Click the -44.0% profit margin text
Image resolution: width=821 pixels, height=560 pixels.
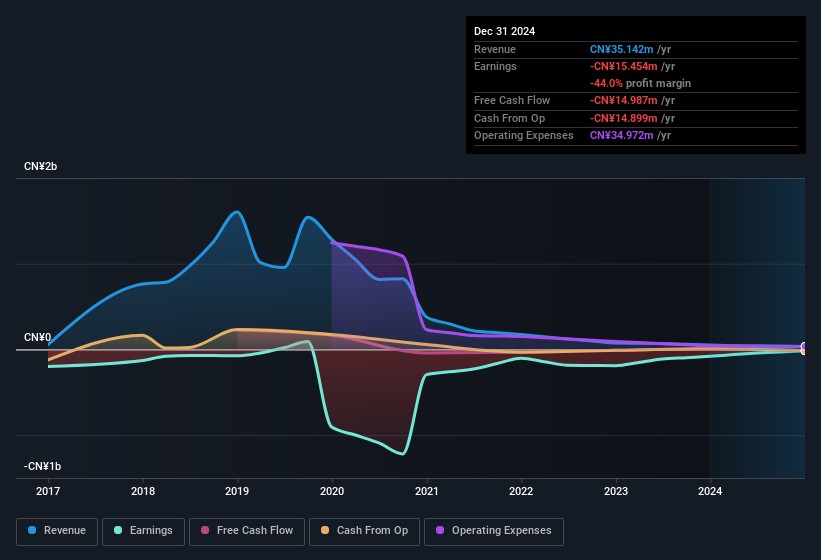click(640, 83)
